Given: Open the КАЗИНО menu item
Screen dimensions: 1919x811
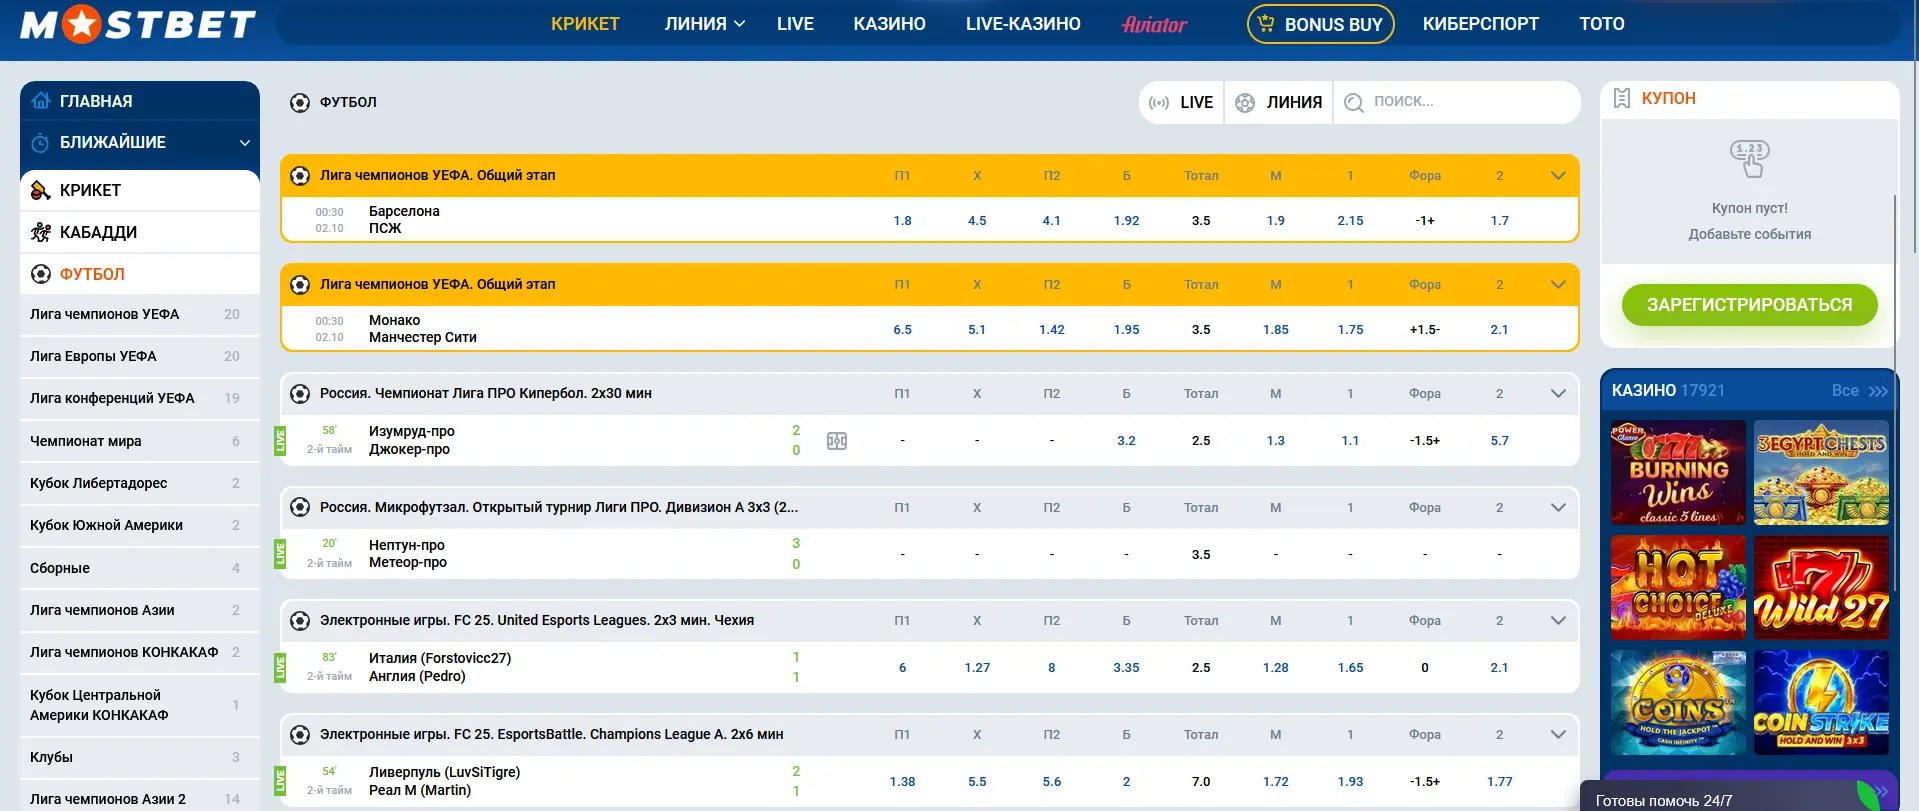Looking at the screenshot, I should pyautogui.click(x=889, y=24).
